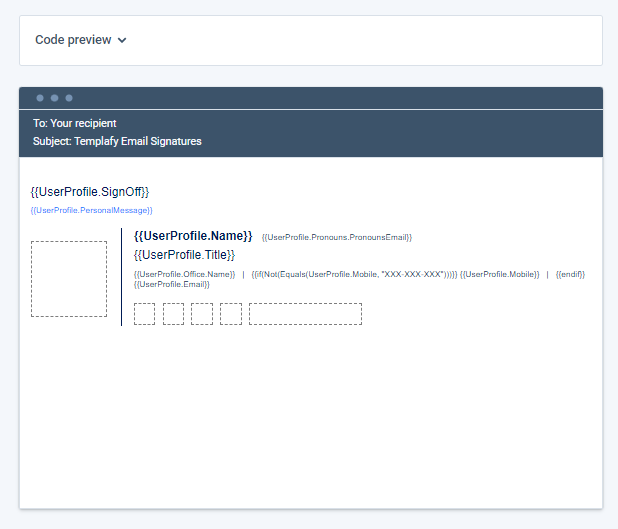Click the third window dot in preview header
618x529 pixels.
pos(69,98)
